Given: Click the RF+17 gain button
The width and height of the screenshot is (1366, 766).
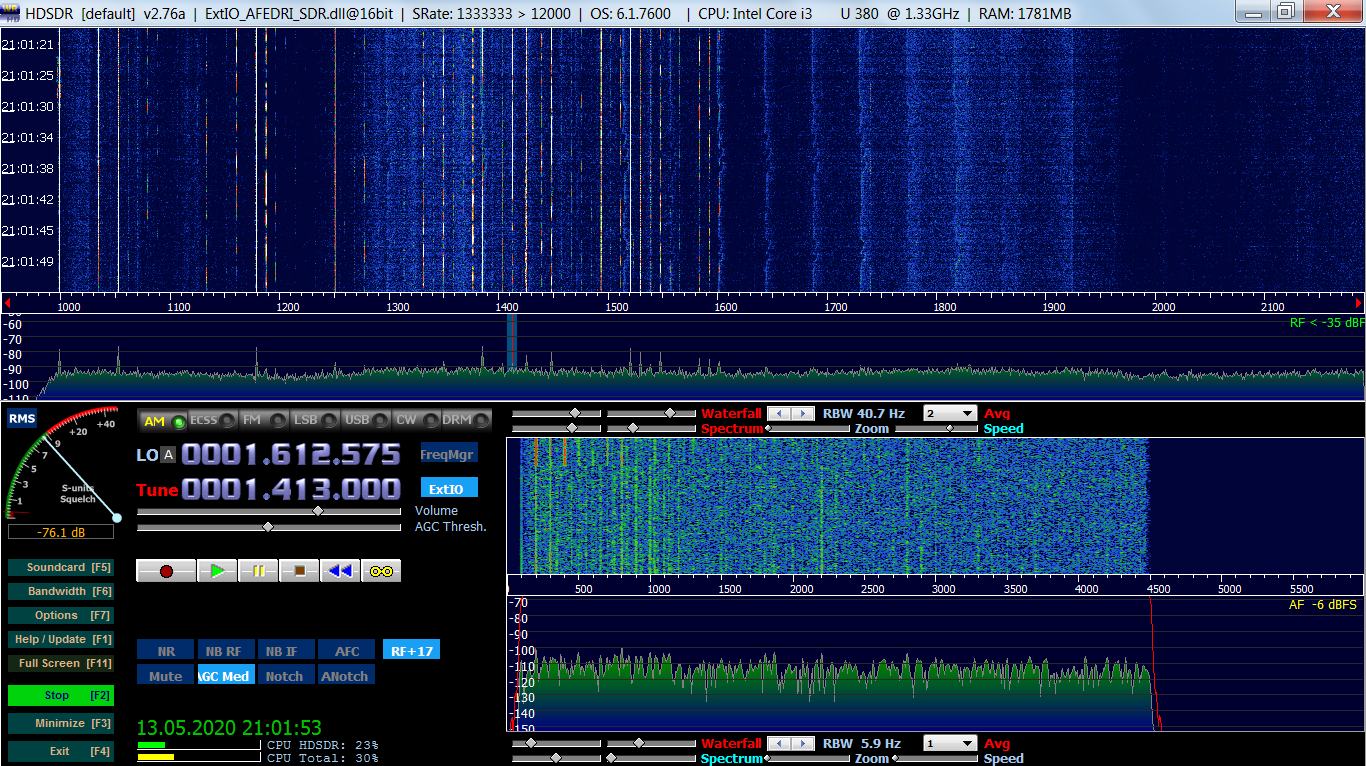Looking at the screenshot, I should click(411, 651).
